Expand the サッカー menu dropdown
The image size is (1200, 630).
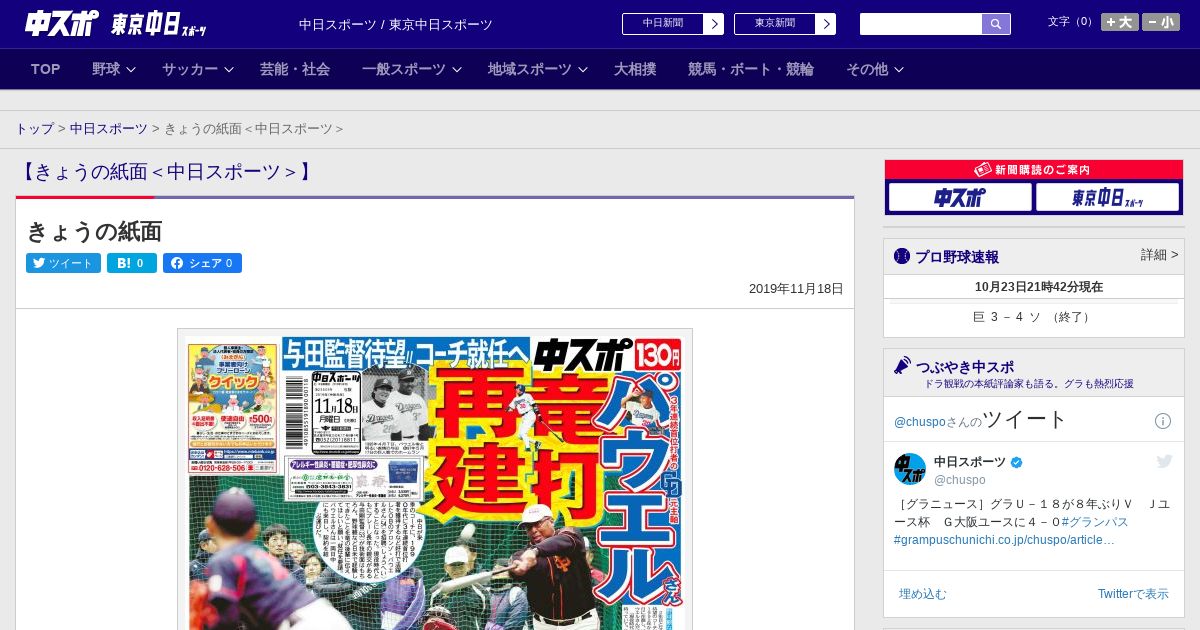[x=198, y=69]
